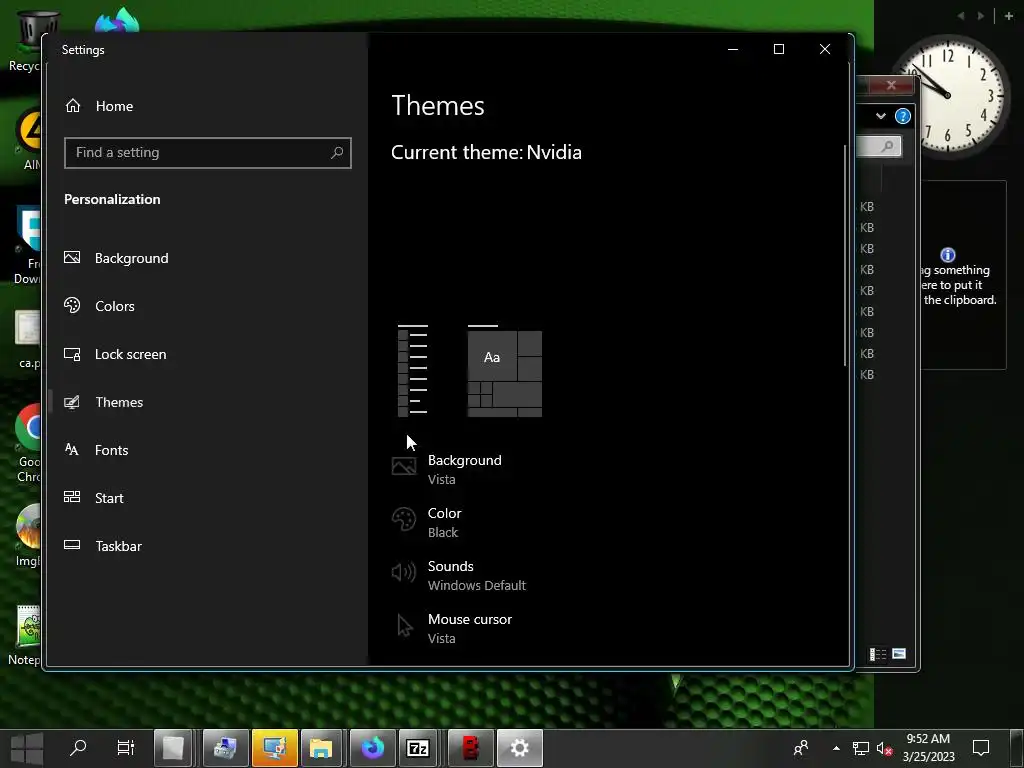Click the Settings gear on the taskbar
Viewport: 1024px width, 768px height.
(519, 748)
